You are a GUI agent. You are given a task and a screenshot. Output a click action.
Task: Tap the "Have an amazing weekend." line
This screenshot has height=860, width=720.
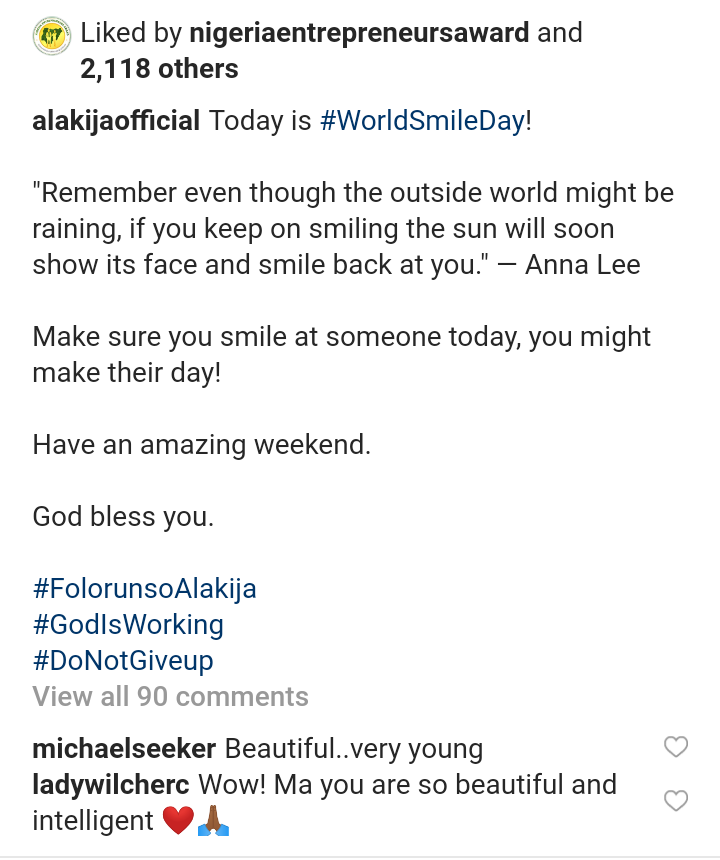click(x=202, y=444)
